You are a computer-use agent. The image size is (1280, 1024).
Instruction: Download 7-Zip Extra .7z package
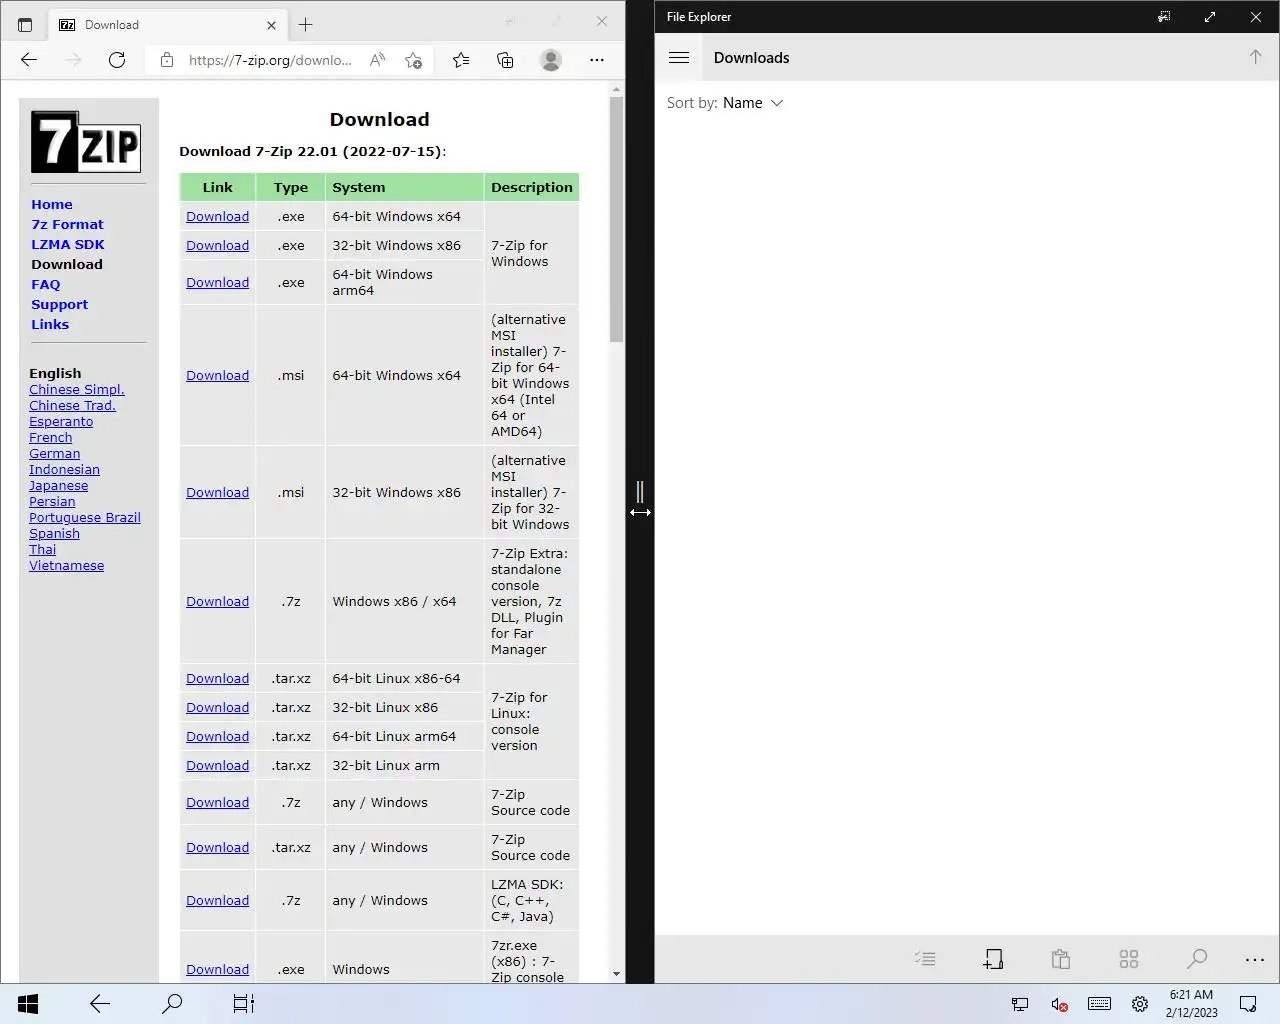point(217,601)
